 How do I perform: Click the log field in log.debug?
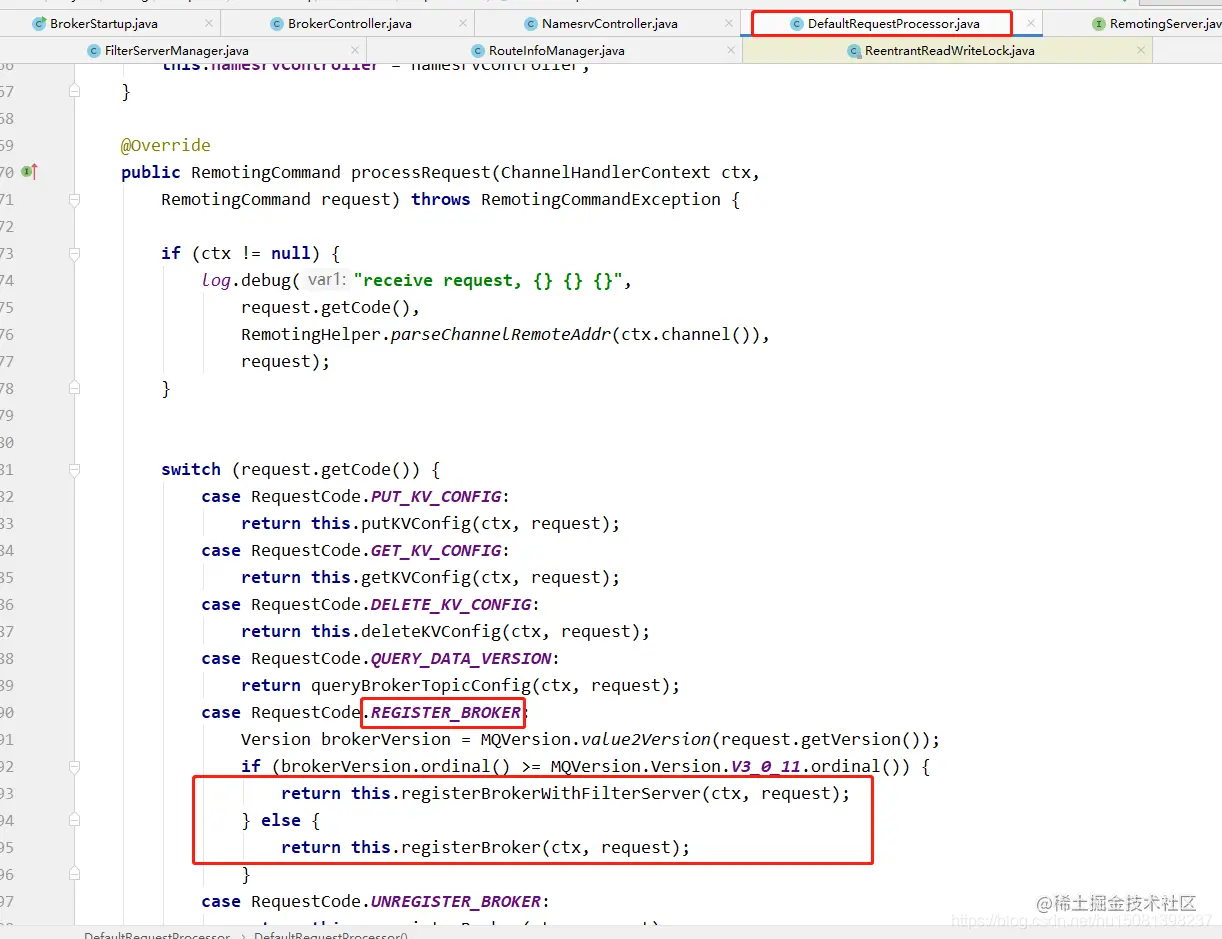pyautogui.click(x=216, y=280)
